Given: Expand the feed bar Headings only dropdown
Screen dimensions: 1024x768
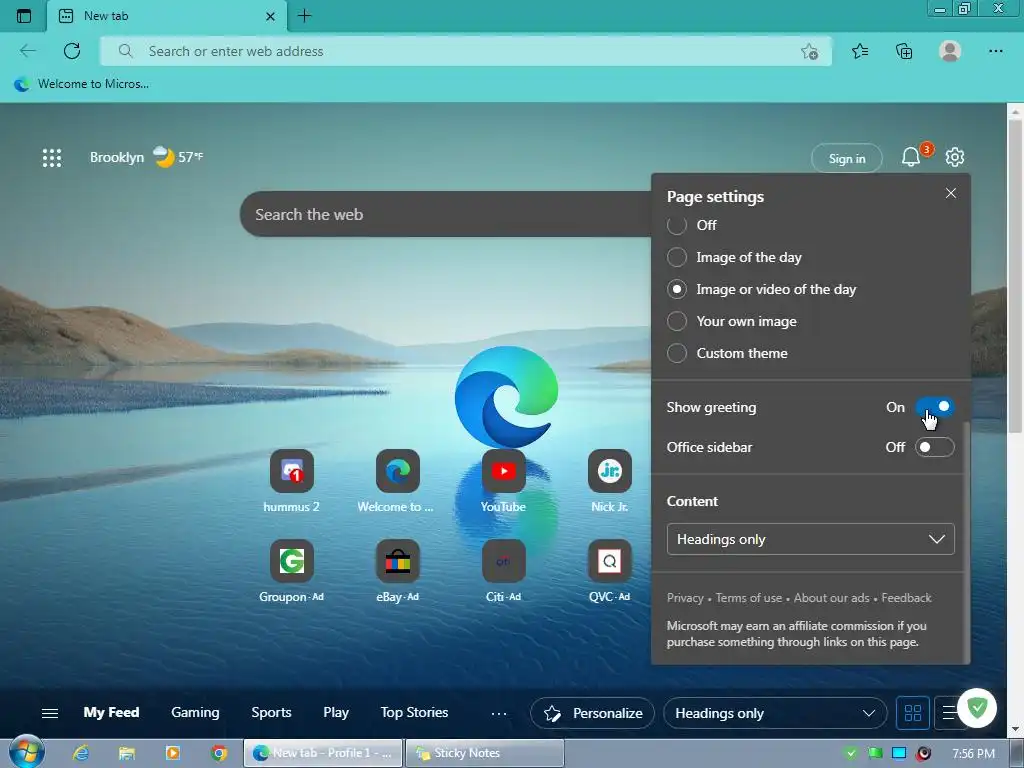Looking at the screenshot, I should [x=775, y=713].
